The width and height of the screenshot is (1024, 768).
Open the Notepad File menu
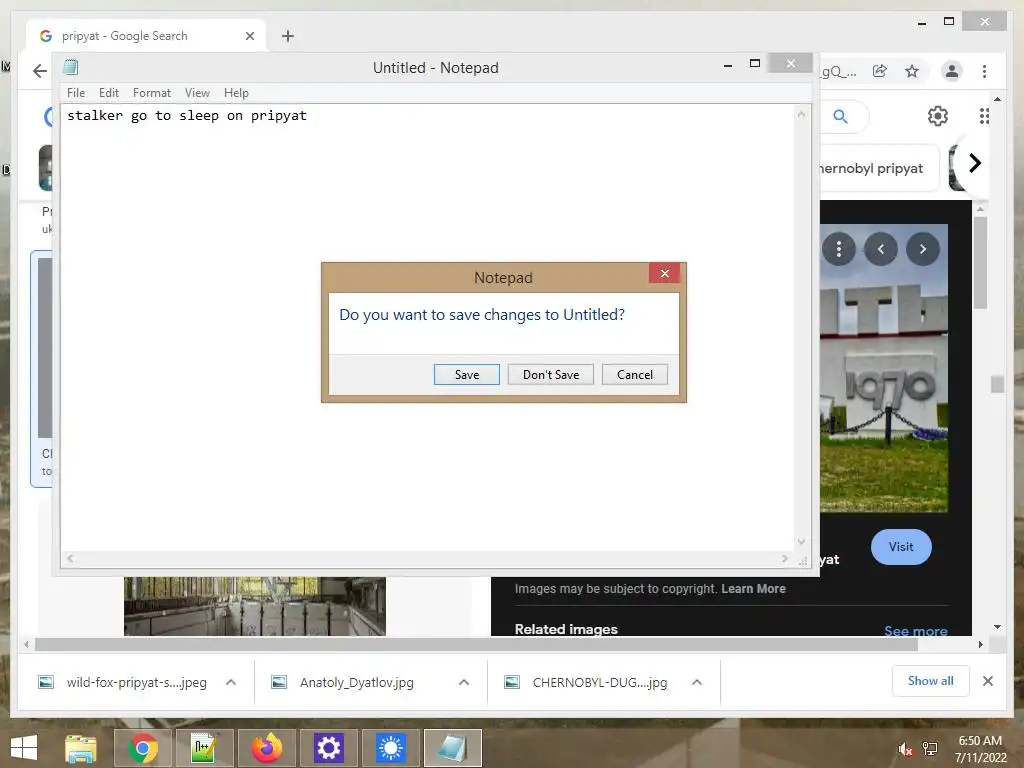click(76, 93)
